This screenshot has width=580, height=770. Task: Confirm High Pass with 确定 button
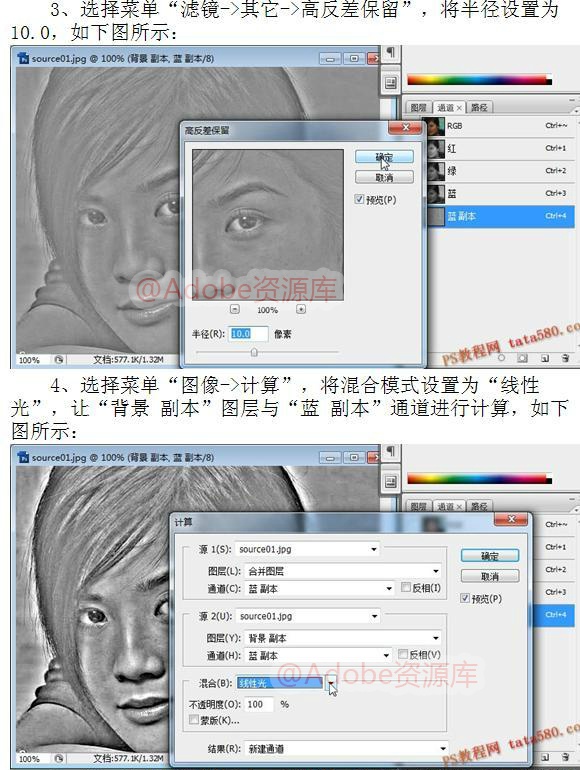(384, 157)
